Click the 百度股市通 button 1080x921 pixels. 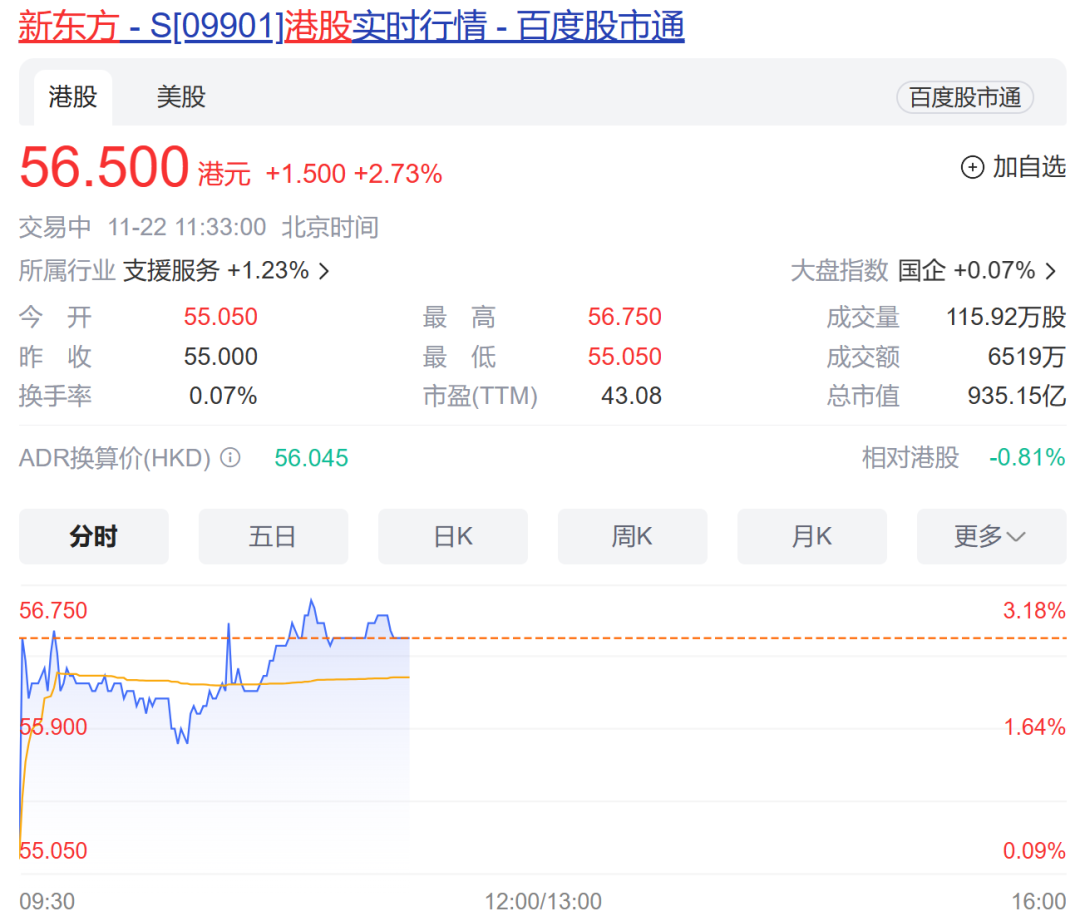click(x=964, y=97)
